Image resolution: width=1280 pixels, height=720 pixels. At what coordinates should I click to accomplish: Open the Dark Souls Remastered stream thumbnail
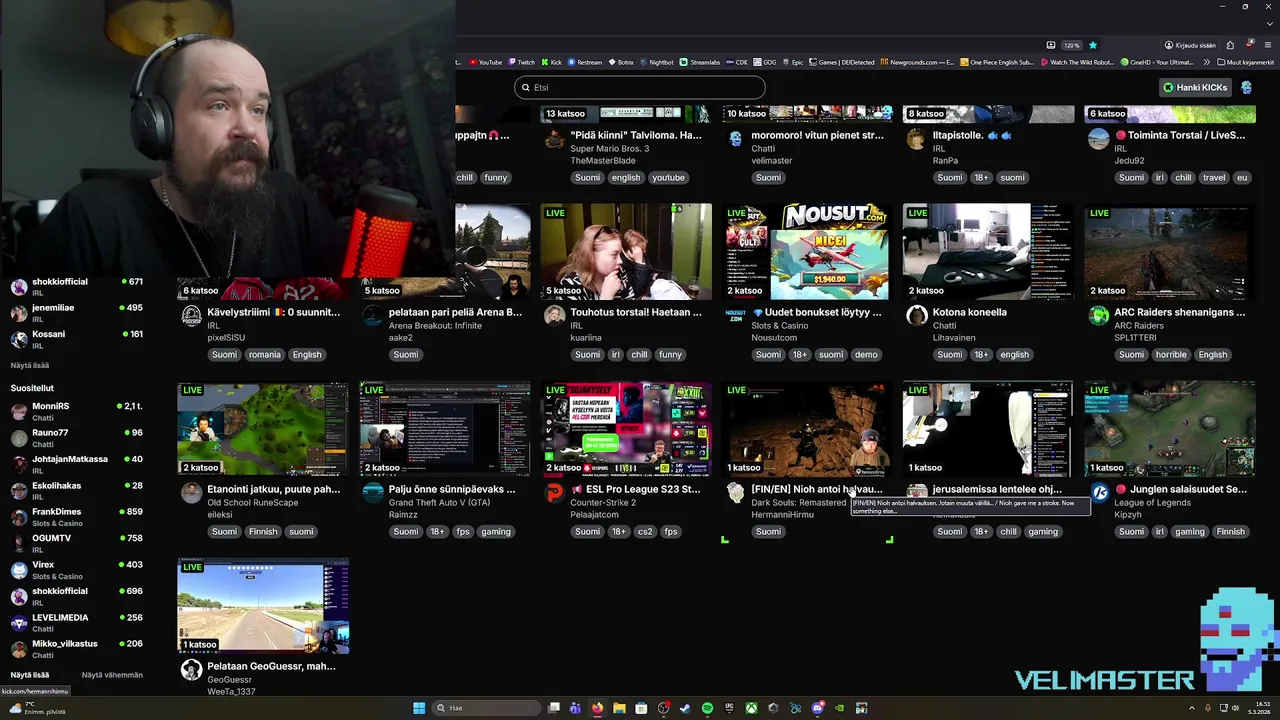coord(807,428)
